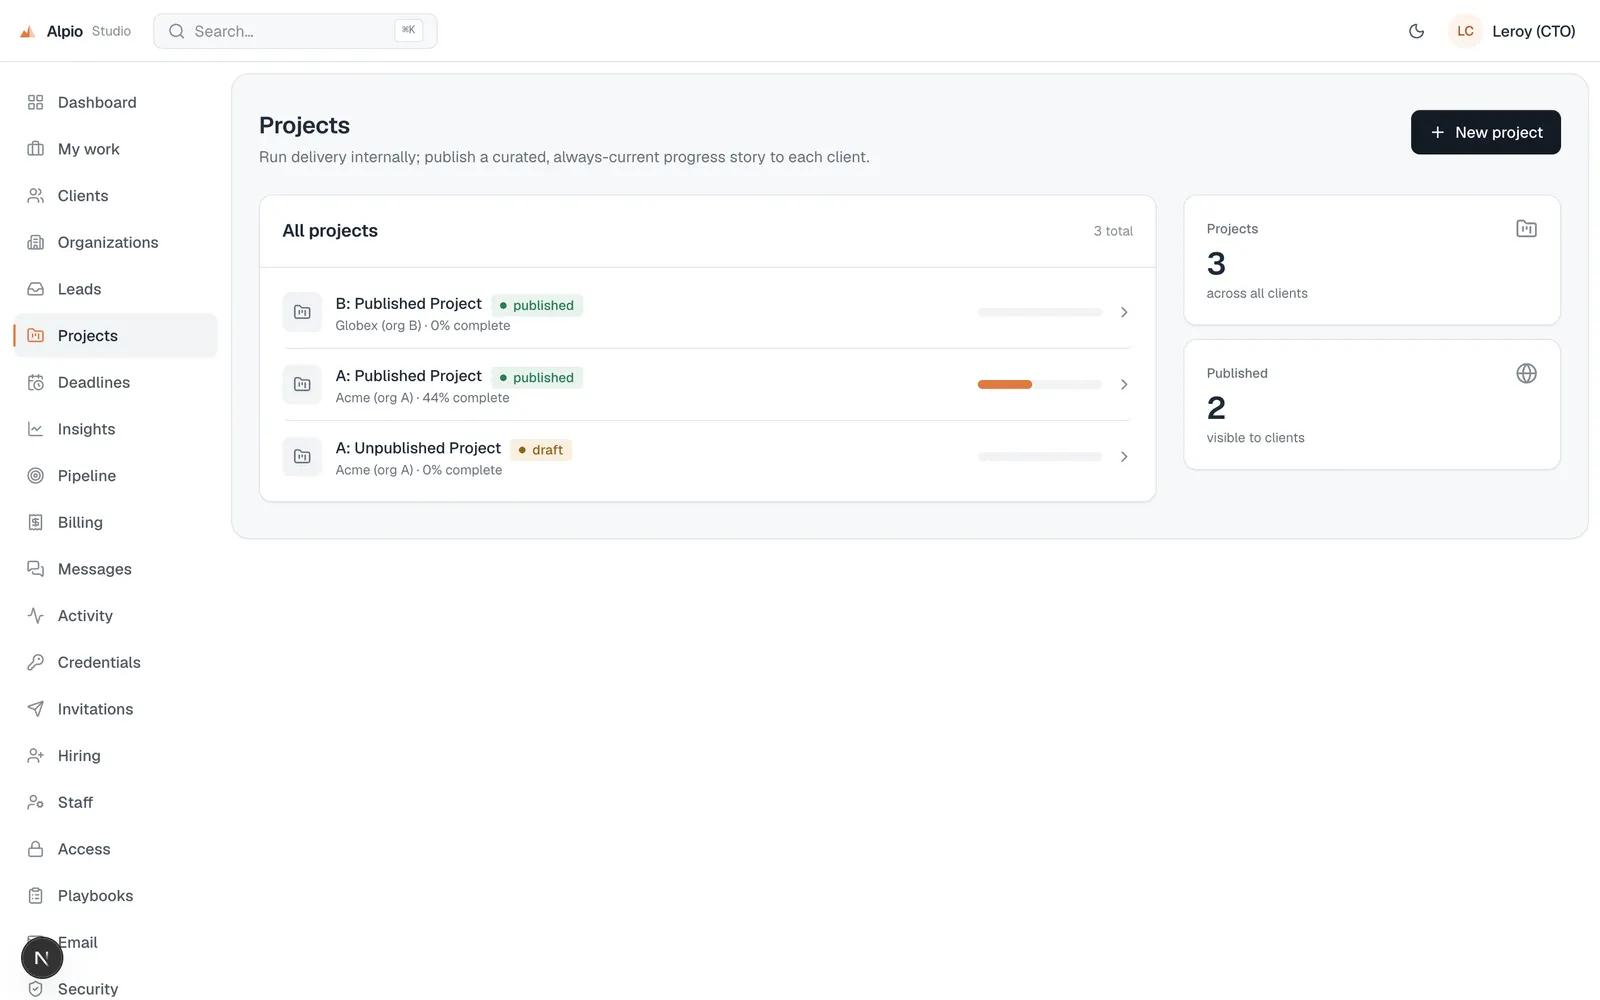The height and width of the screenshot is (1000, 1600).
Task: Open the Leroy (CTO) account menu
Action: point(1513,31)
